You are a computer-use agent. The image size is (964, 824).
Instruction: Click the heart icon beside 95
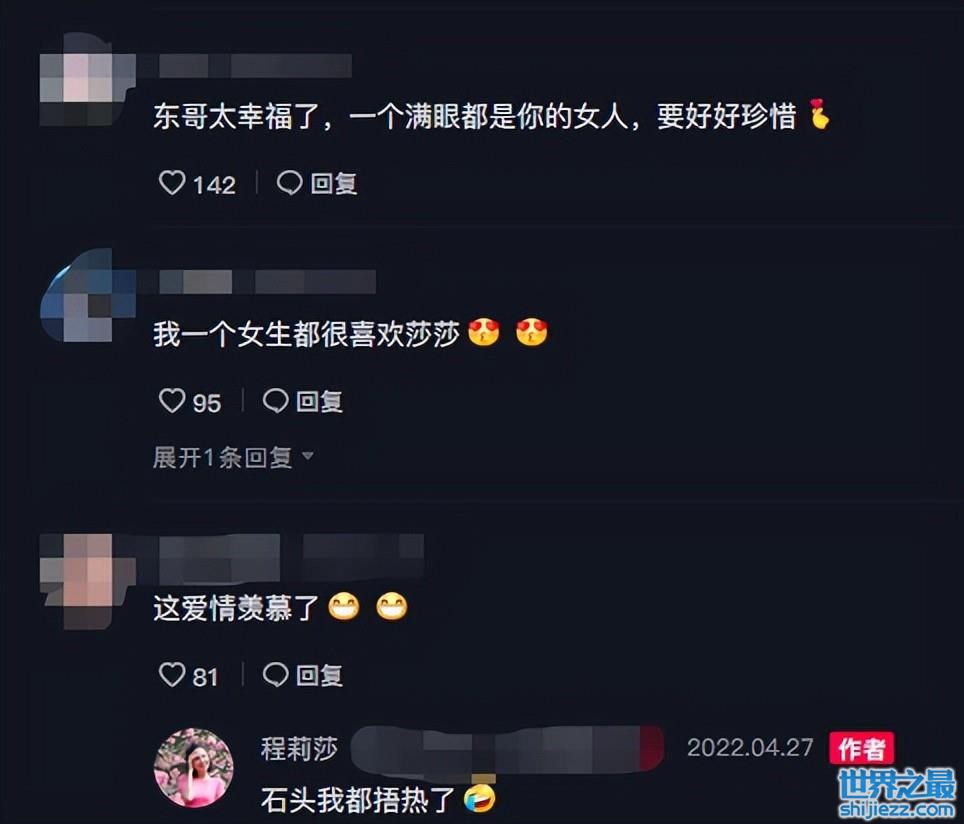tap(172, 401)
